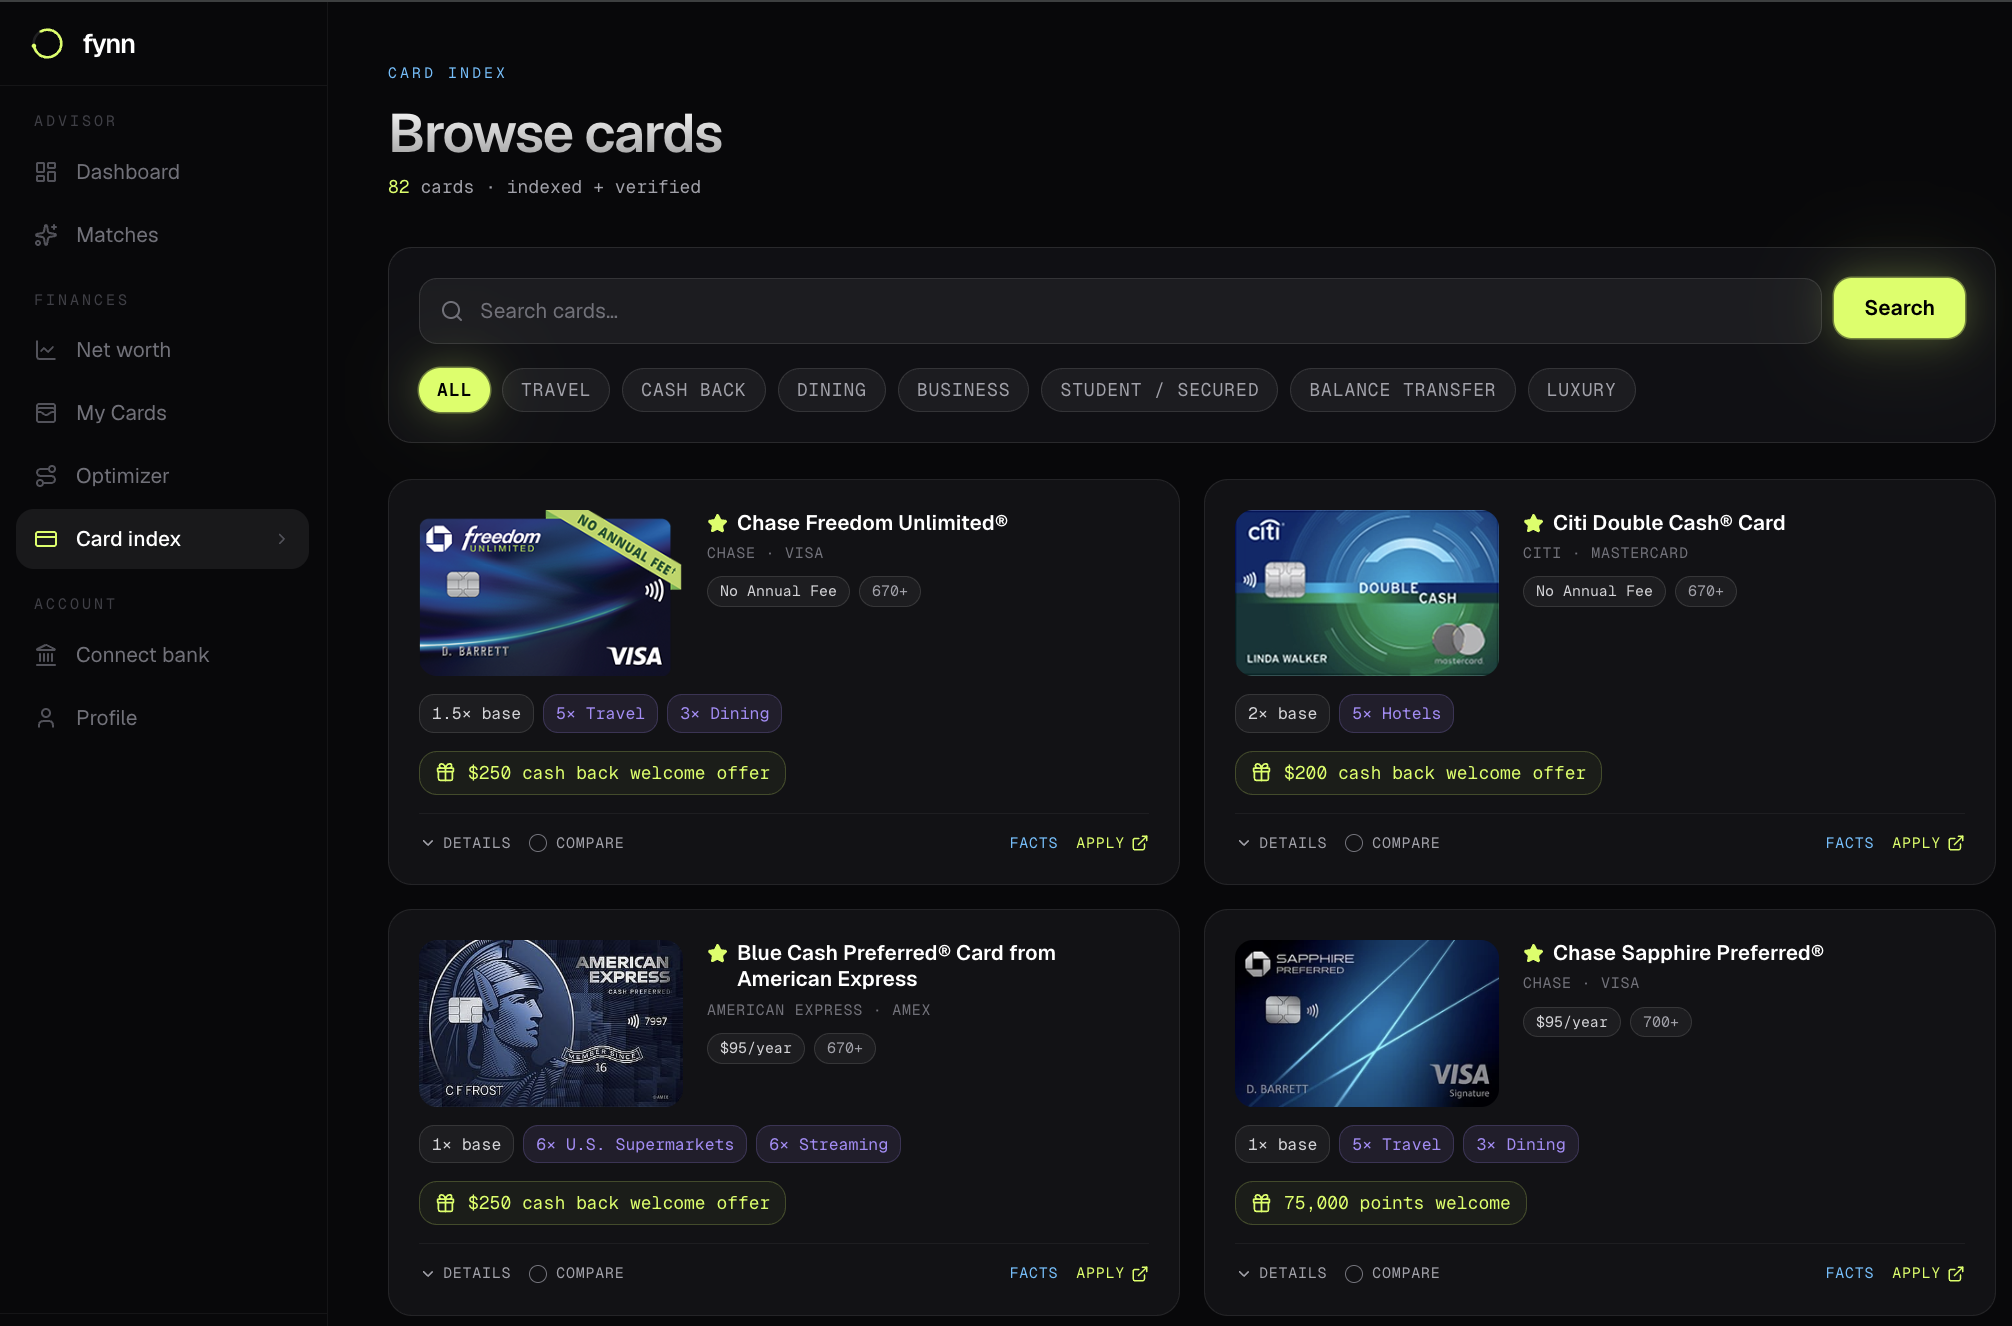This screenshot has width=2012, height=1326.
Task: Click the '82 cards' count text
Action: 431,187
